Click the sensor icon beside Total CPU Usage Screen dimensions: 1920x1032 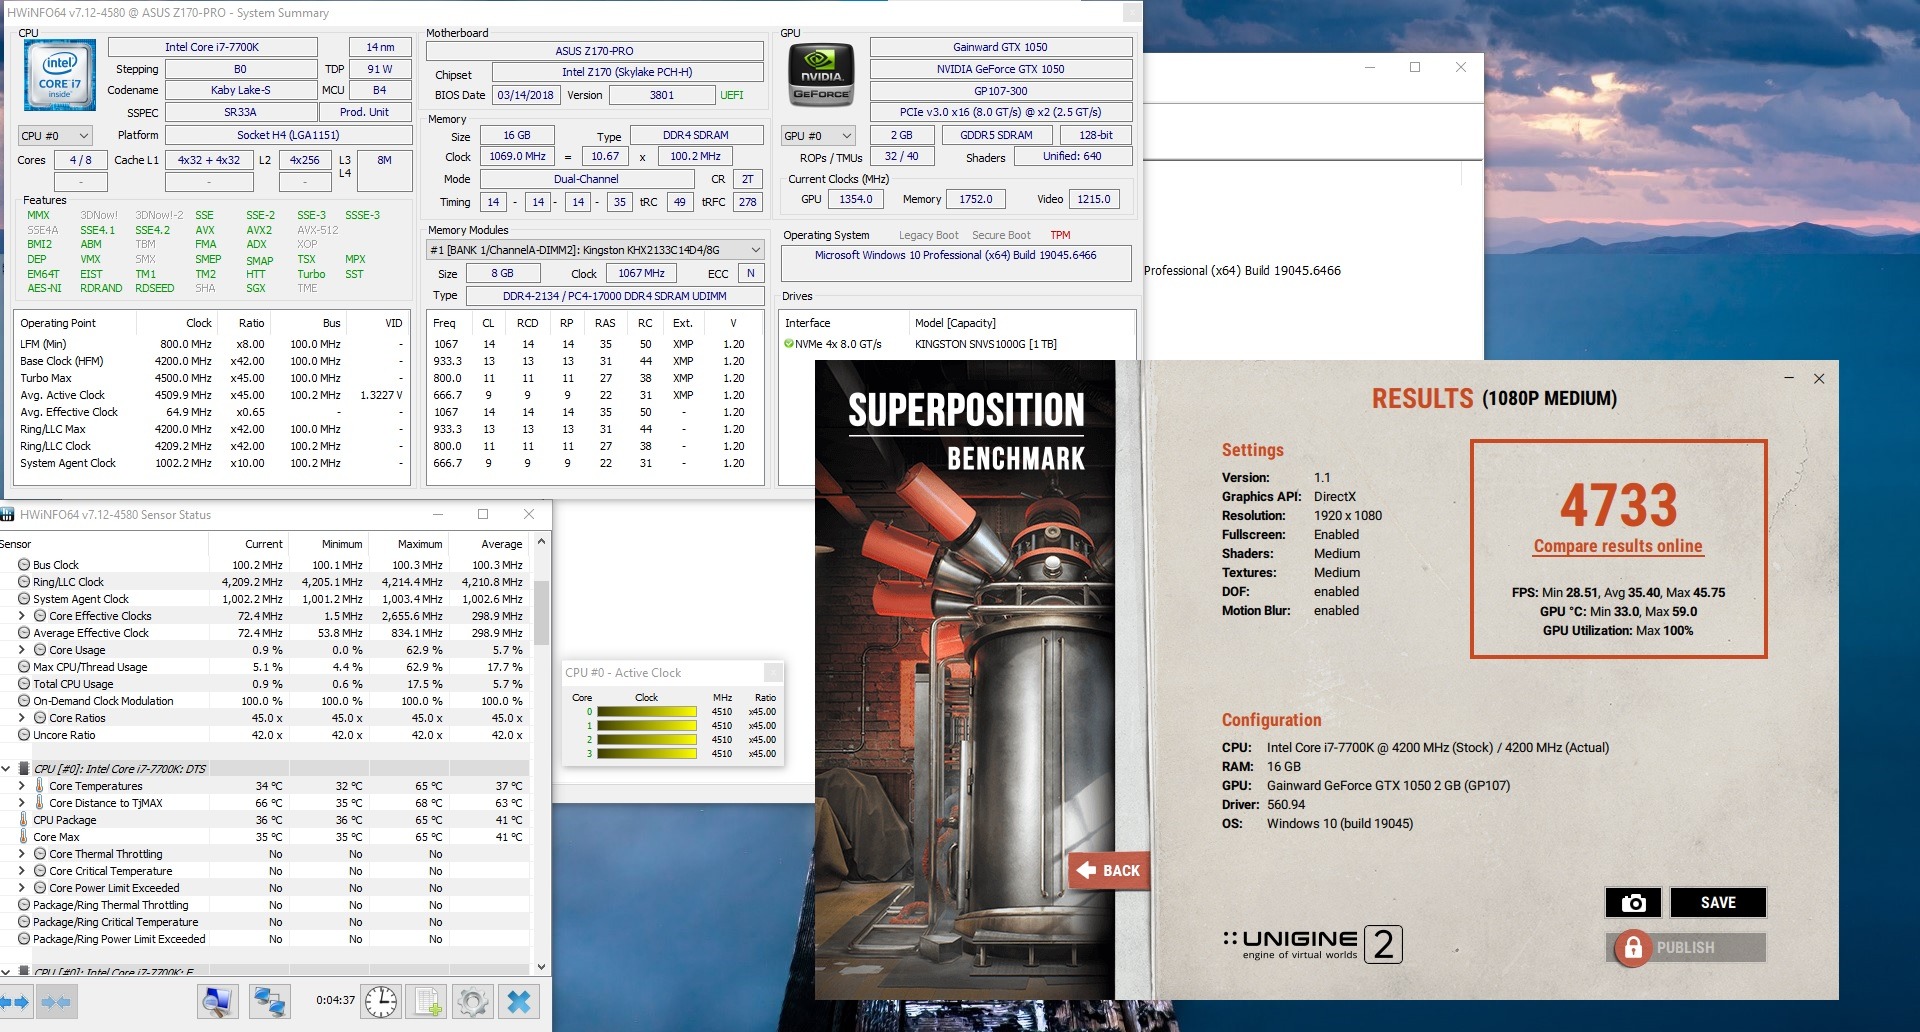(24, 684)
